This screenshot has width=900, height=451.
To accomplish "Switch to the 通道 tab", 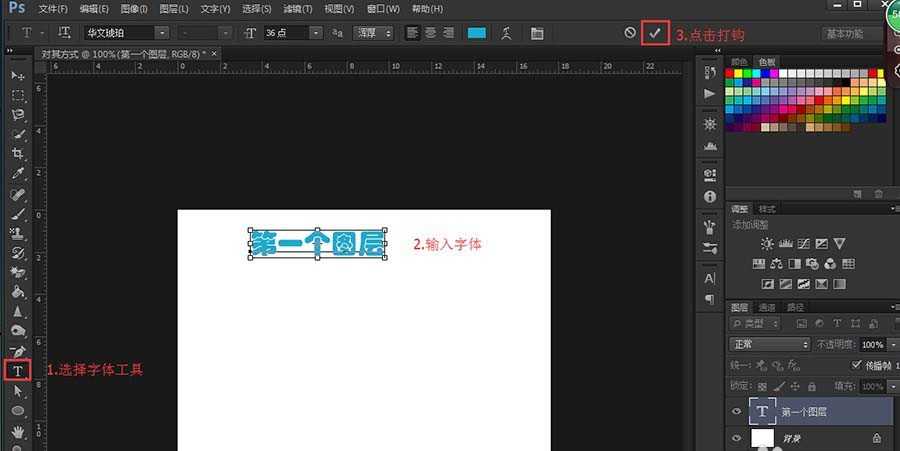I will point(767,307).
